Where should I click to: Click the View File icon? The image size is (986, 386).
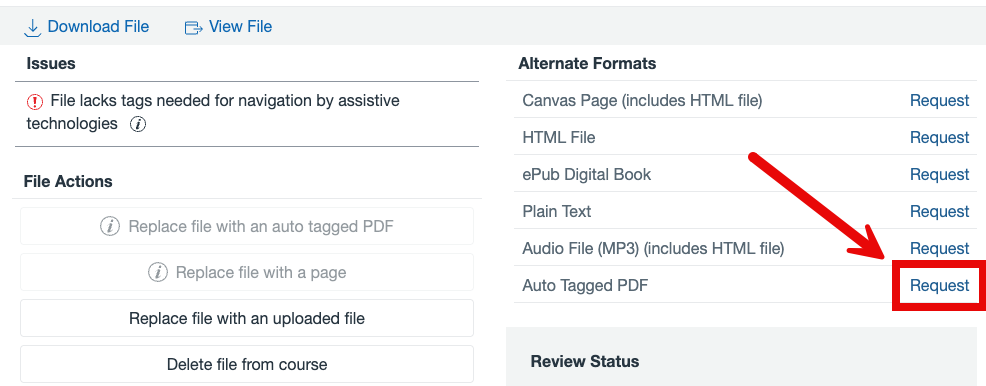(194, 28)
